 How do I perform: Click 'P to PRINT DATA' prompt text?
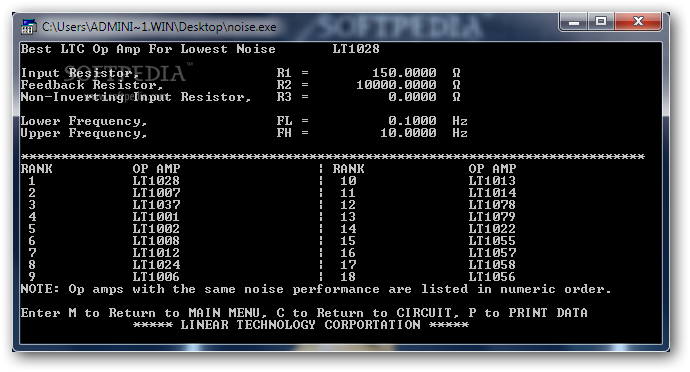(x=528, y=313)
